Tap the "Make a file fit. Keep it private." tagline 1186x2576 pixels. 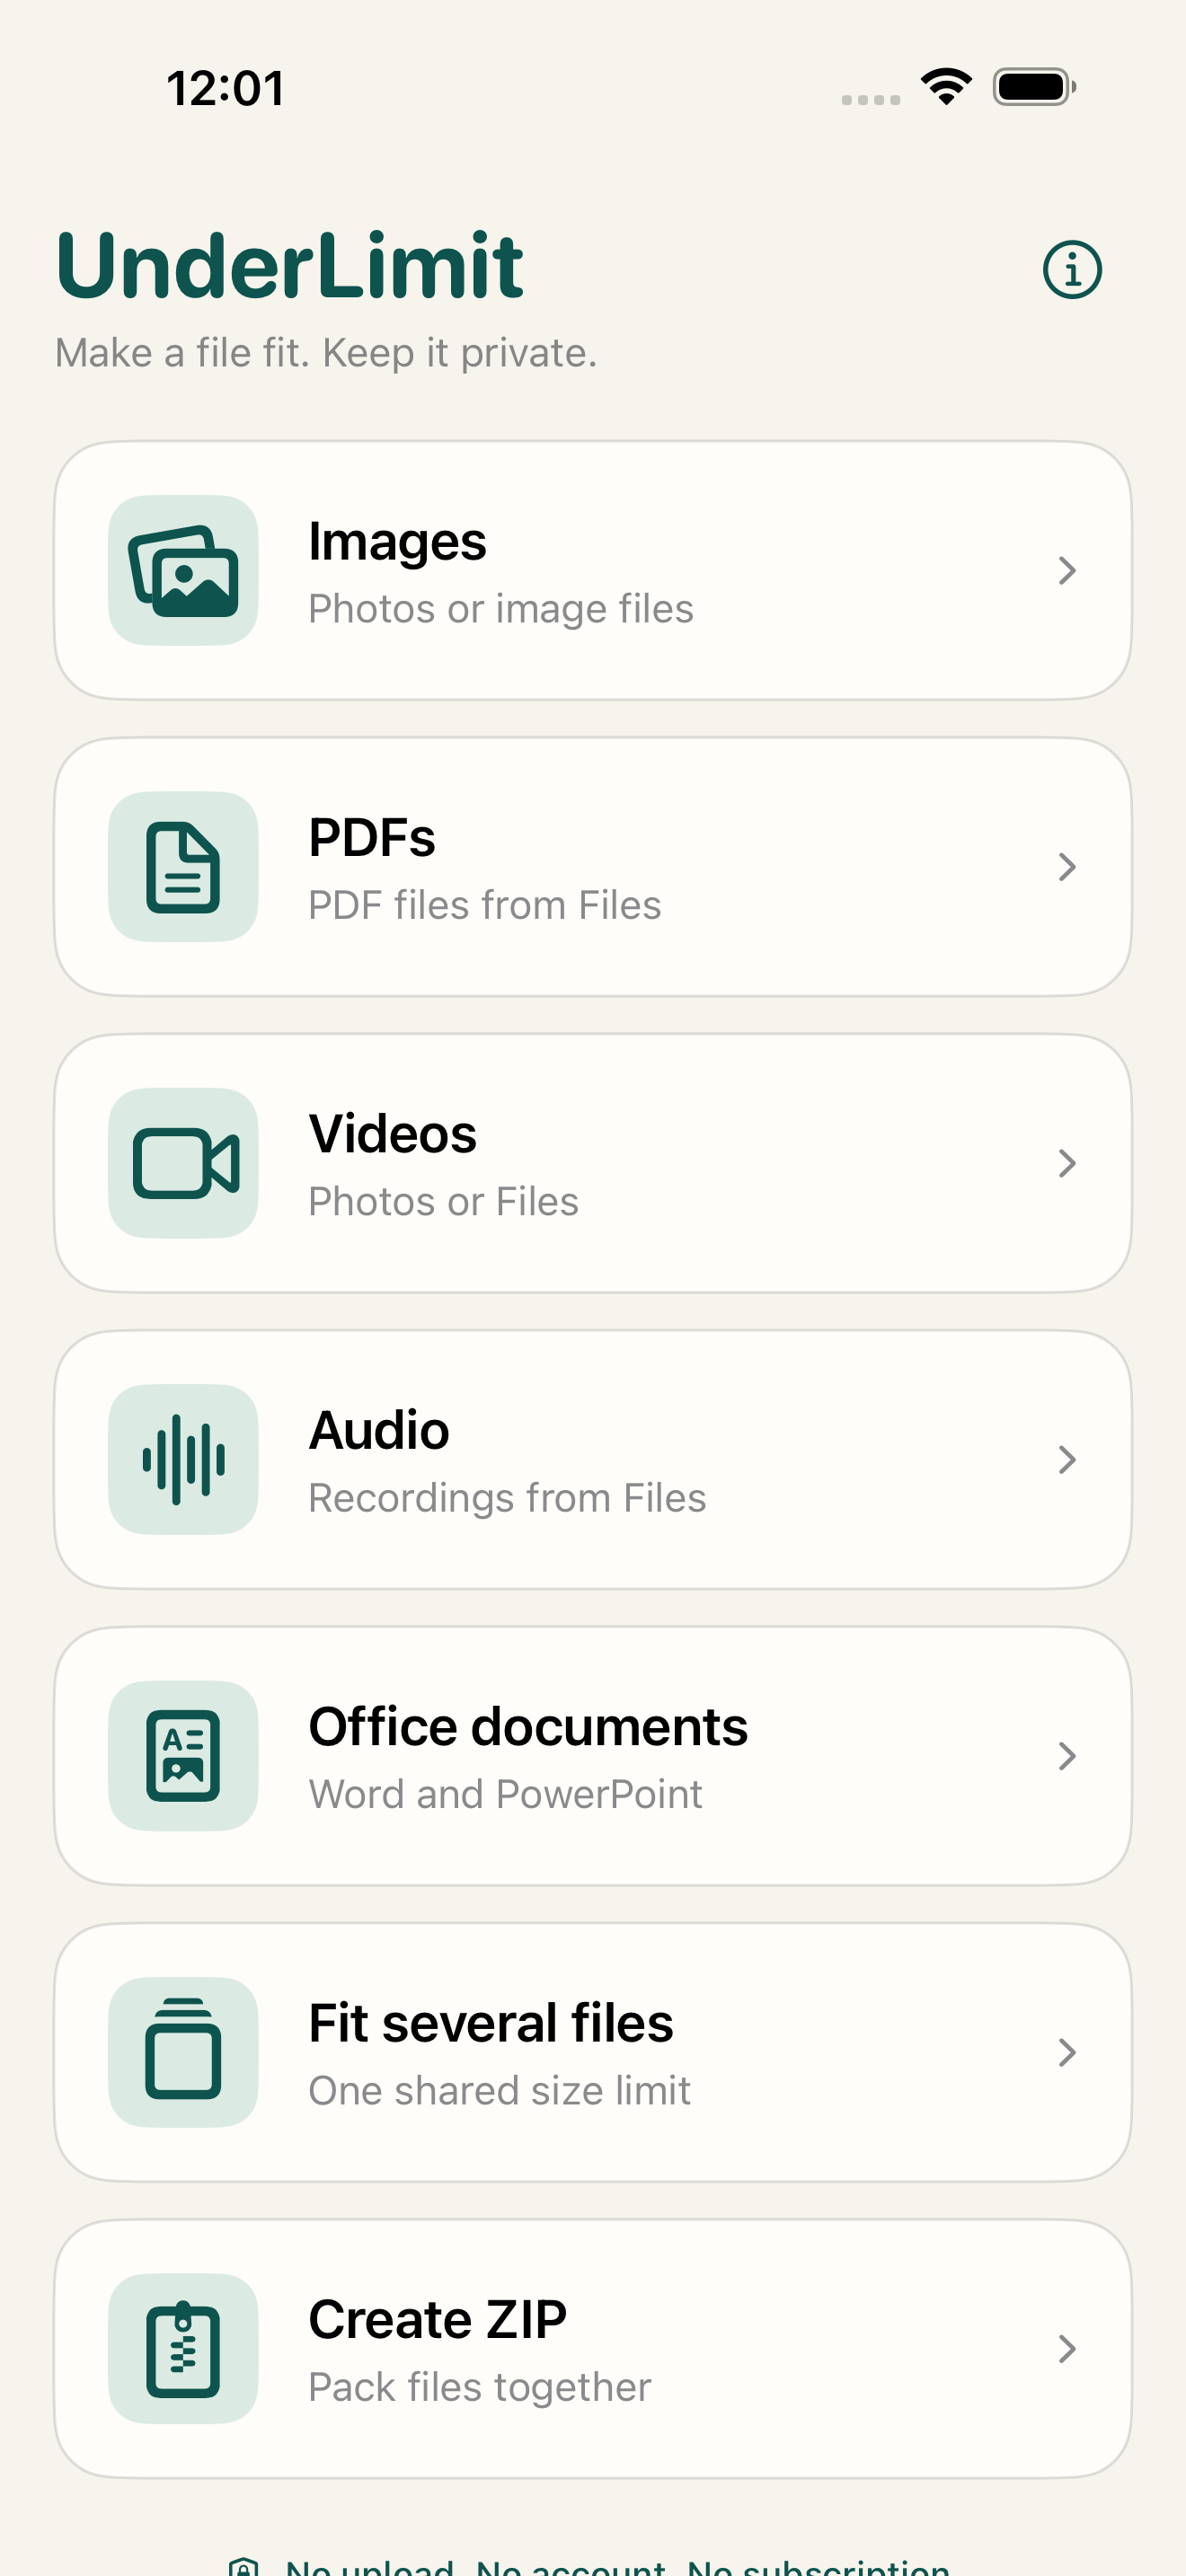coord(326,353)
